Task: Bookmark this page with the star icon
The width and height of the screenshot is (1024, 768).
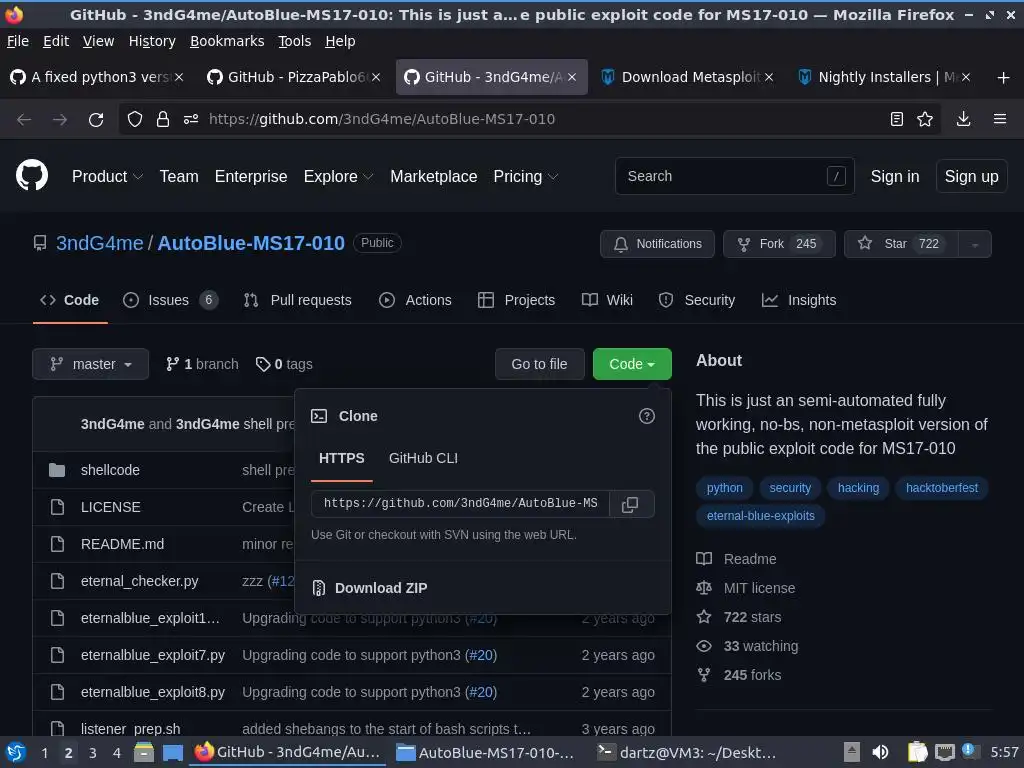Action: [x=925, y=120]
